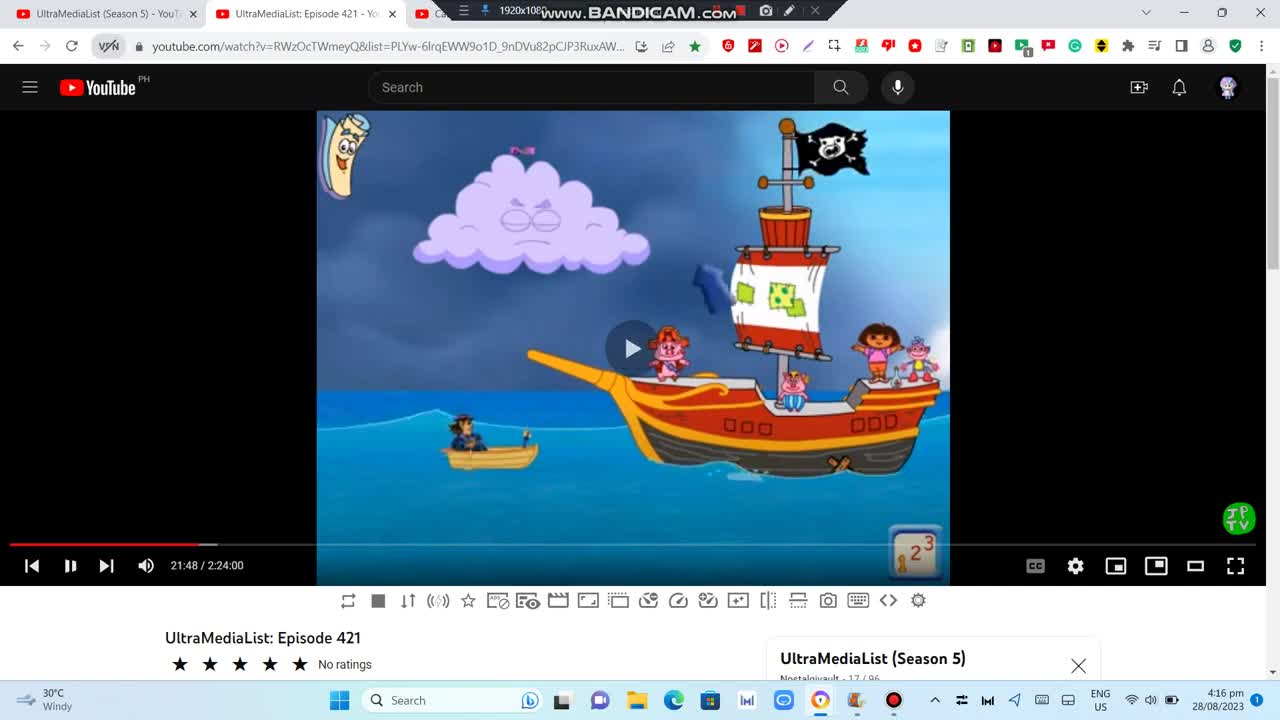
Task: Click the star whitelist icon
Action: click(x=468, y=601)
